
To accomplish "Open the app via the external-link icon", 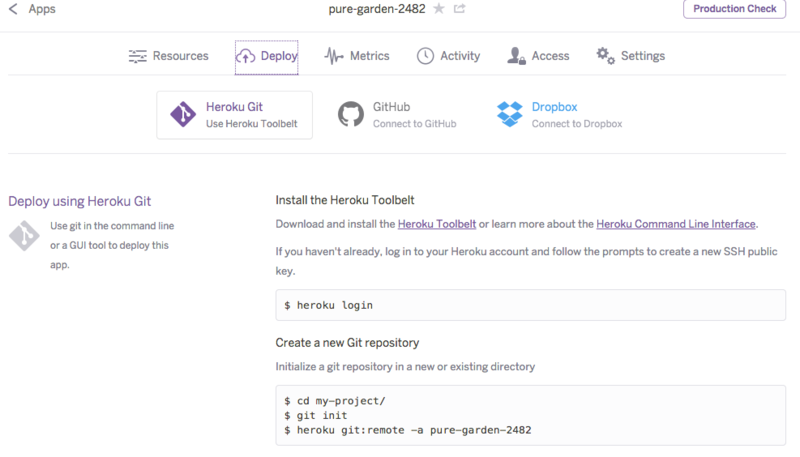I will 460,9.
